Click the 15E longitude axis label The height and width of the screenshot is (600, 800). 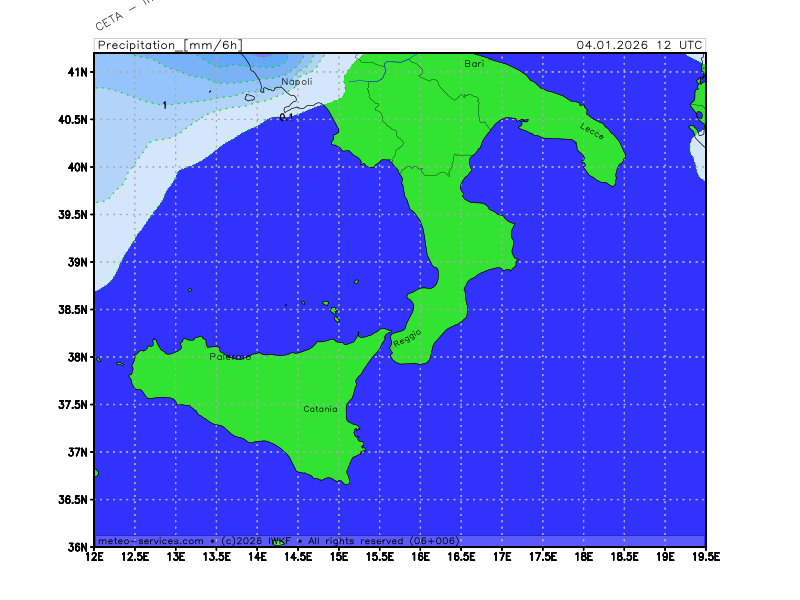pyautogui.click(x=339, y=556)
